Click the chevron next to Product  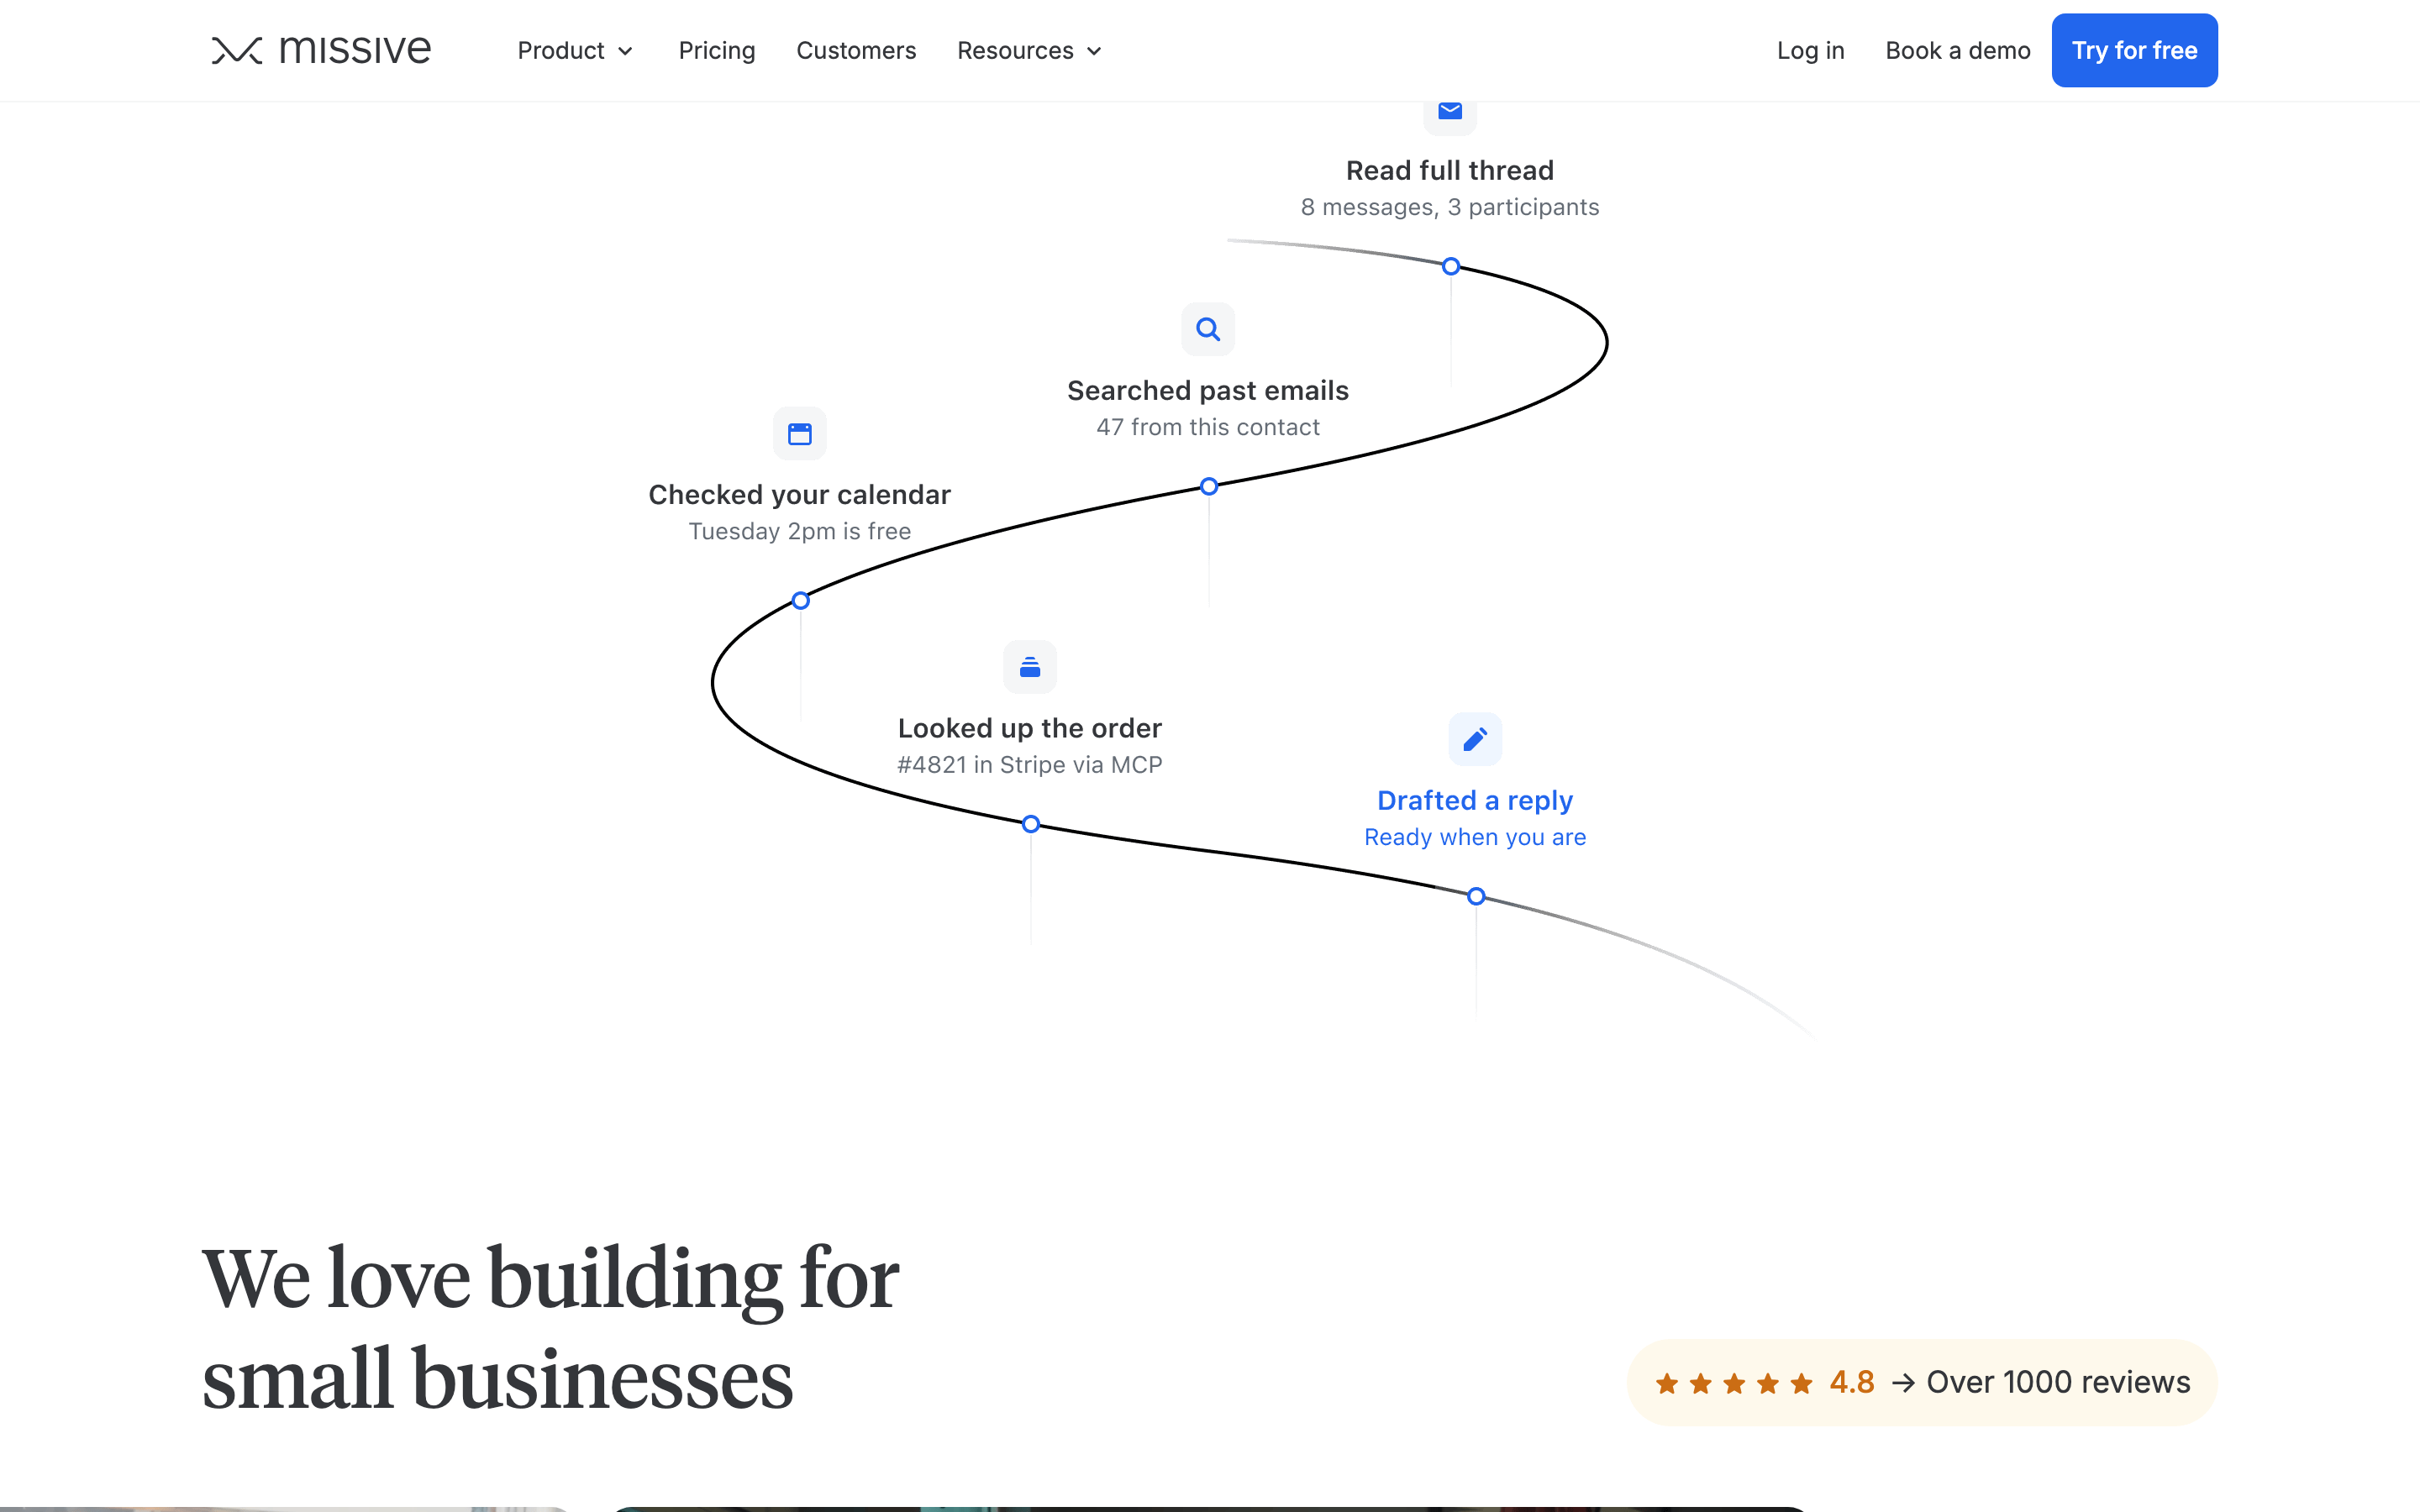(626, 51)
